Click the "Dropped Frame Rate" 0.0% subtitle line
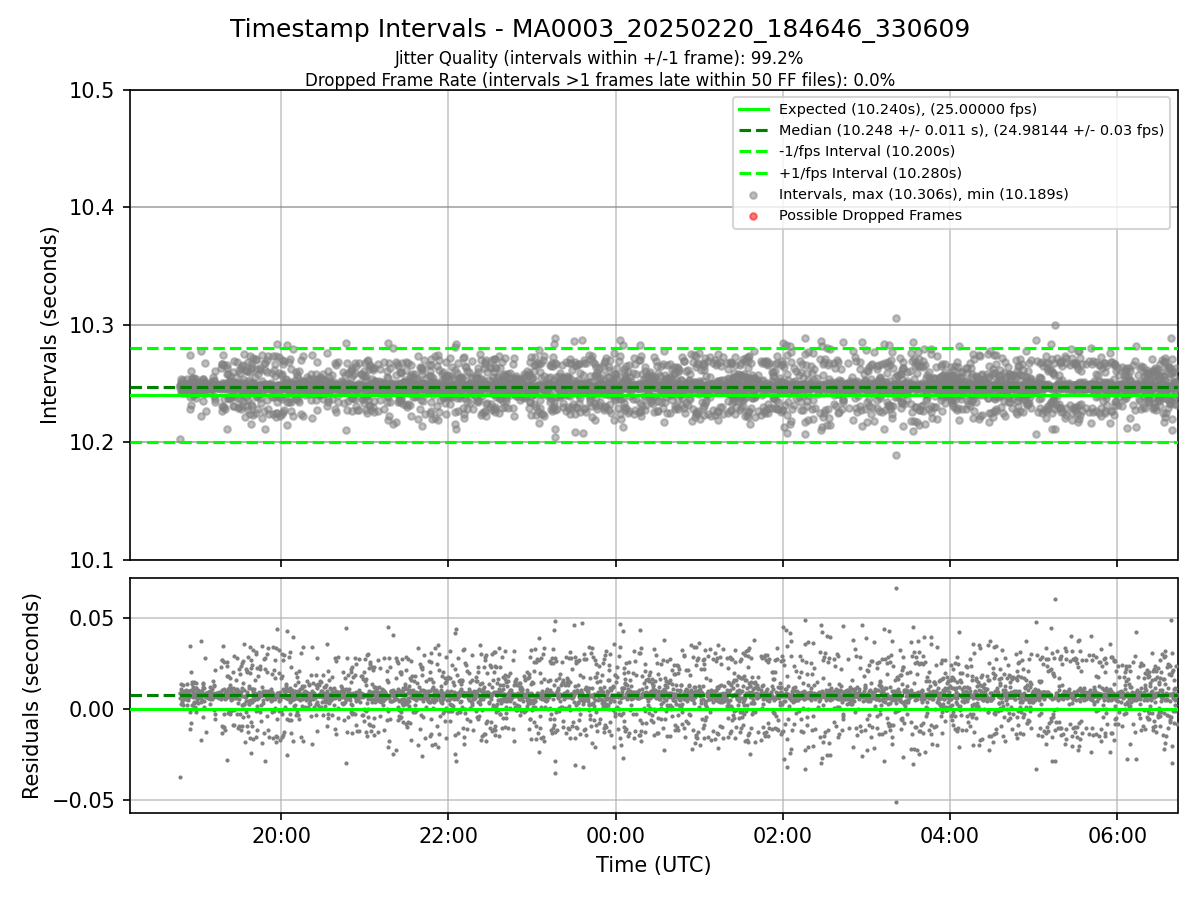This screenshot has width=1200, height=900. pyautogui.click(x=600, y=79)
